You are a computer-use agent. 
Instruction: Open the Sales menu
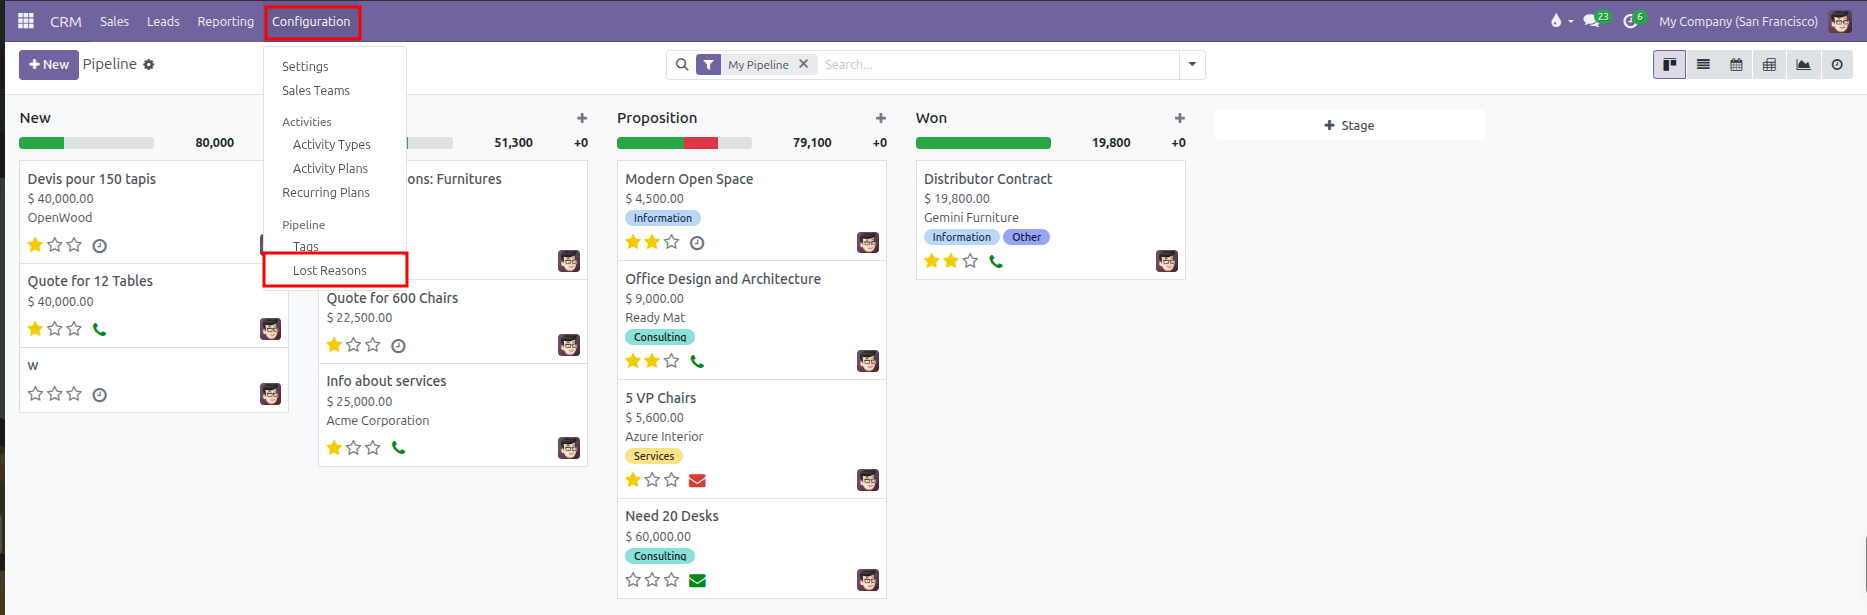pos(114,21)
